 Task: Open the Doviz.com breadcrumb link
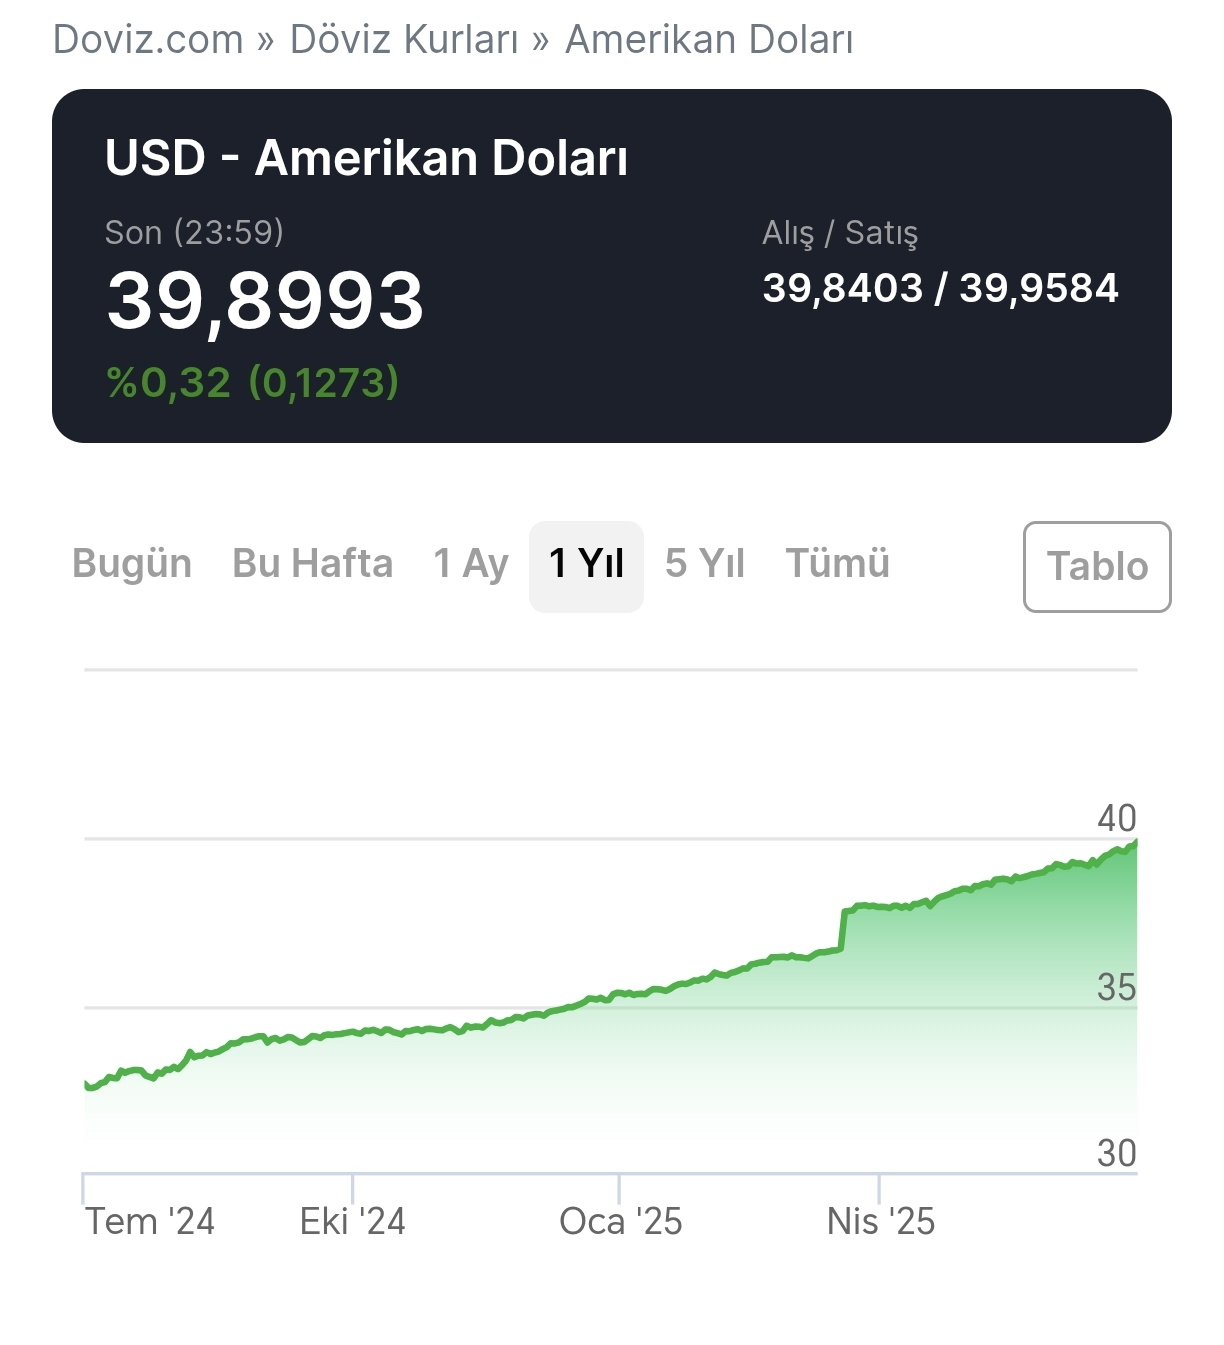[x=148, y=40]
